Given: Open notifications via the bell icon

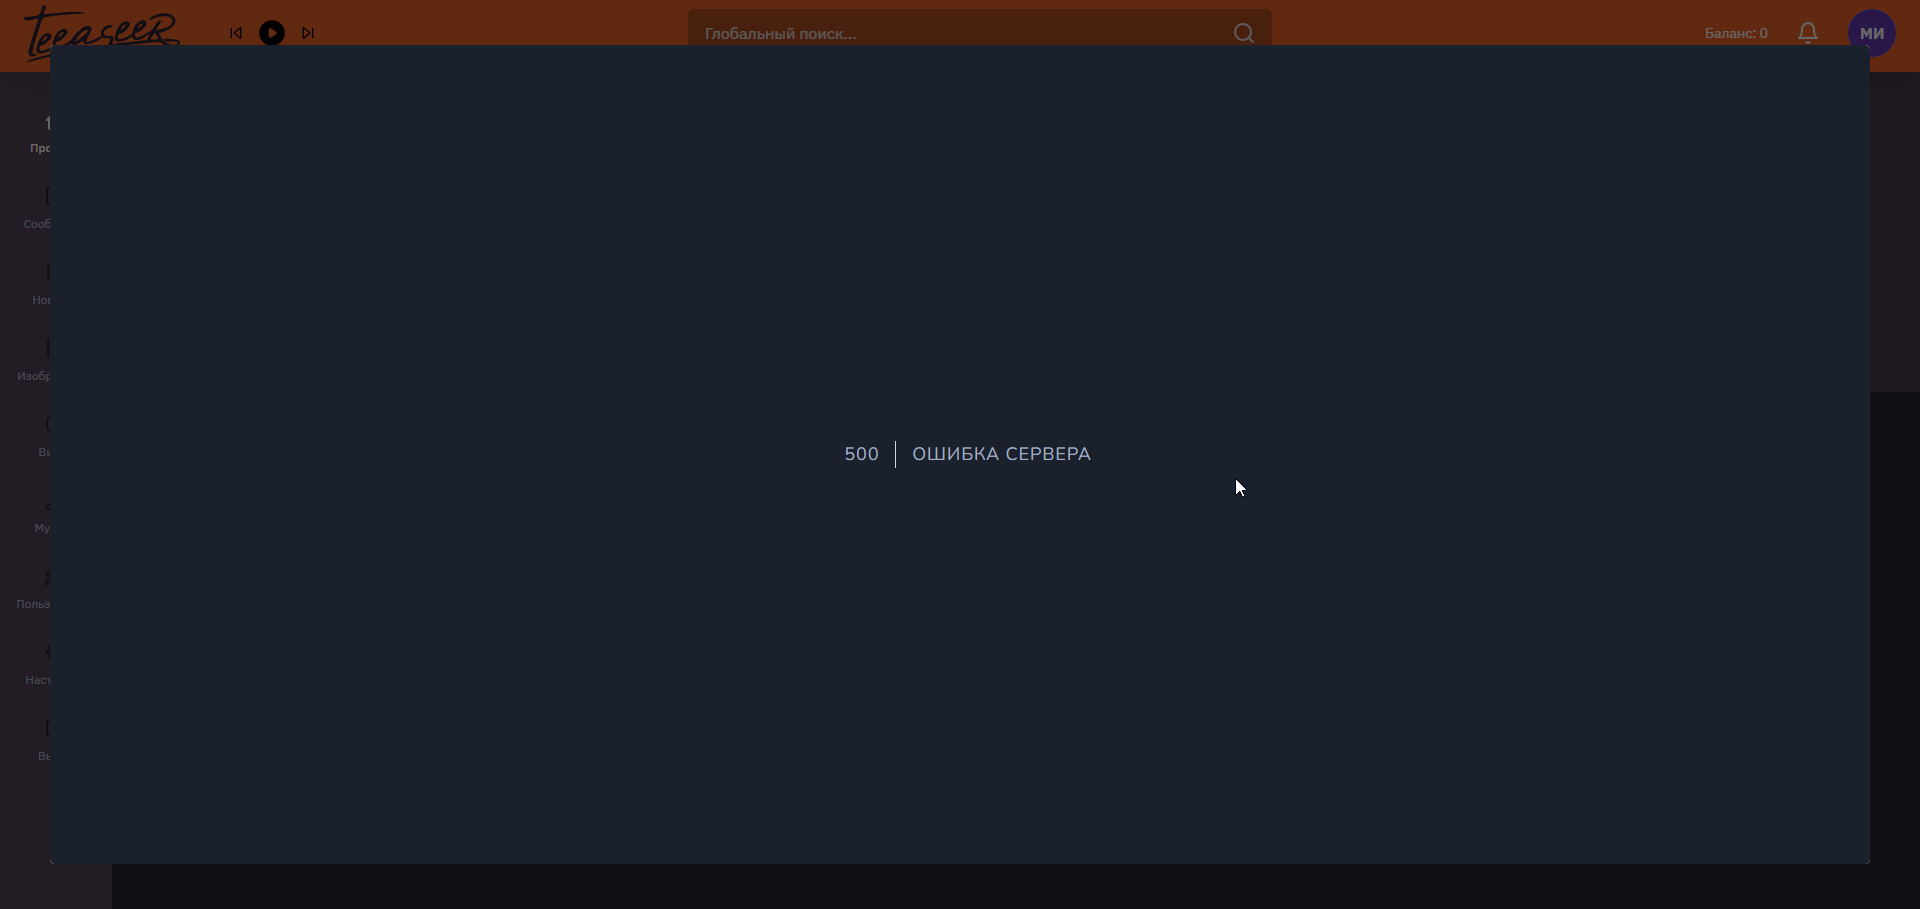Looking at the screenshot, I should [1807, 33].
